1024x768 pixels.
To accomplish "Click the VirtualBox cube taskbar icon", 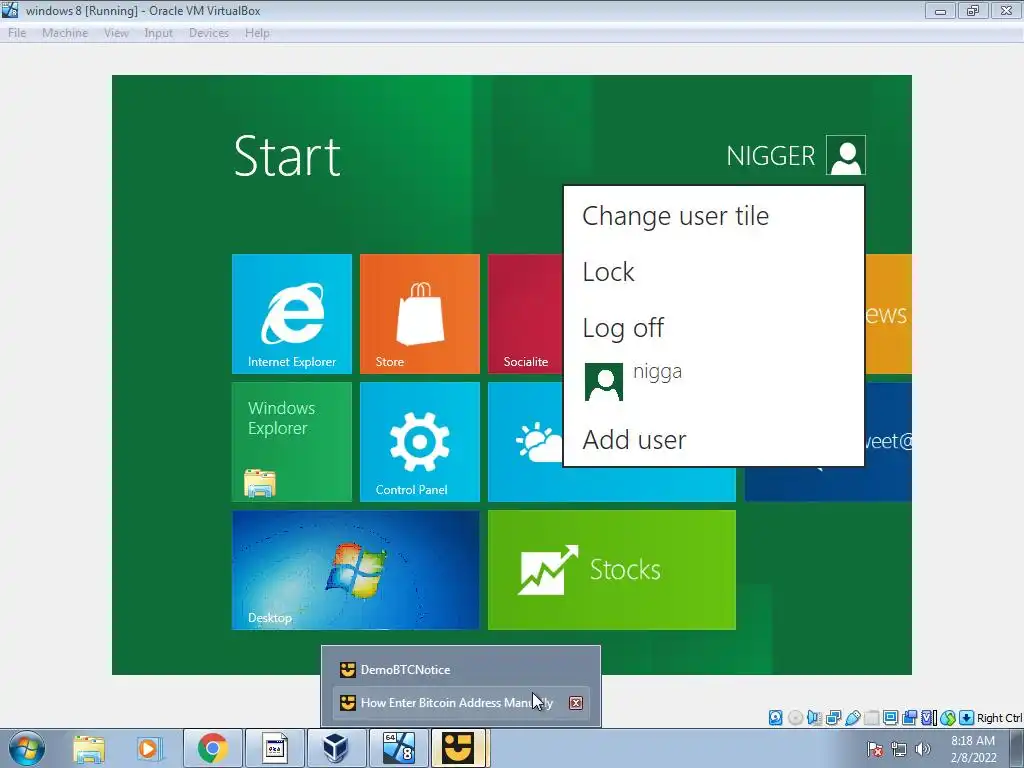I will tap(336, 748).
